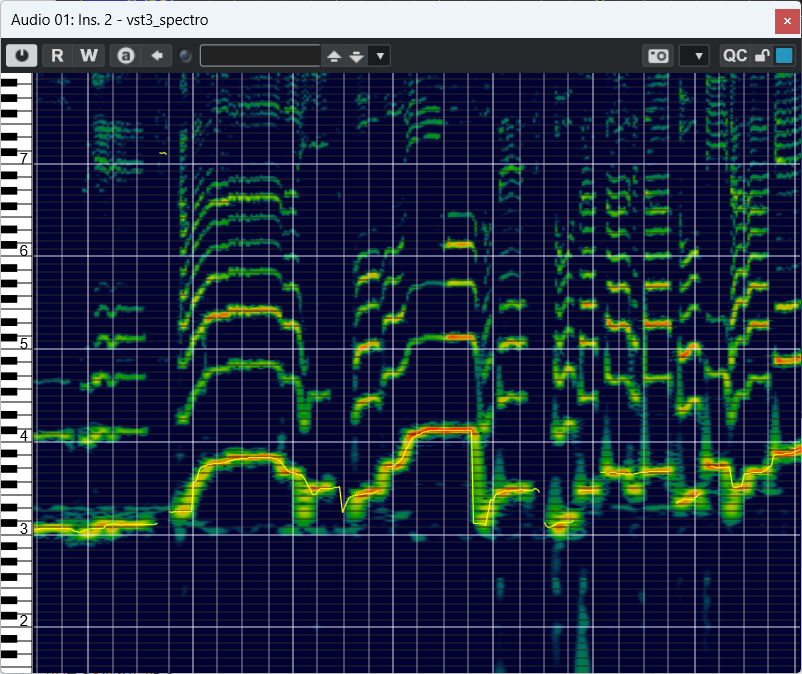The height and width of the screenshot is (674, 802).
Task: Open the preset management dropdown menu
Action: point(379,56)
